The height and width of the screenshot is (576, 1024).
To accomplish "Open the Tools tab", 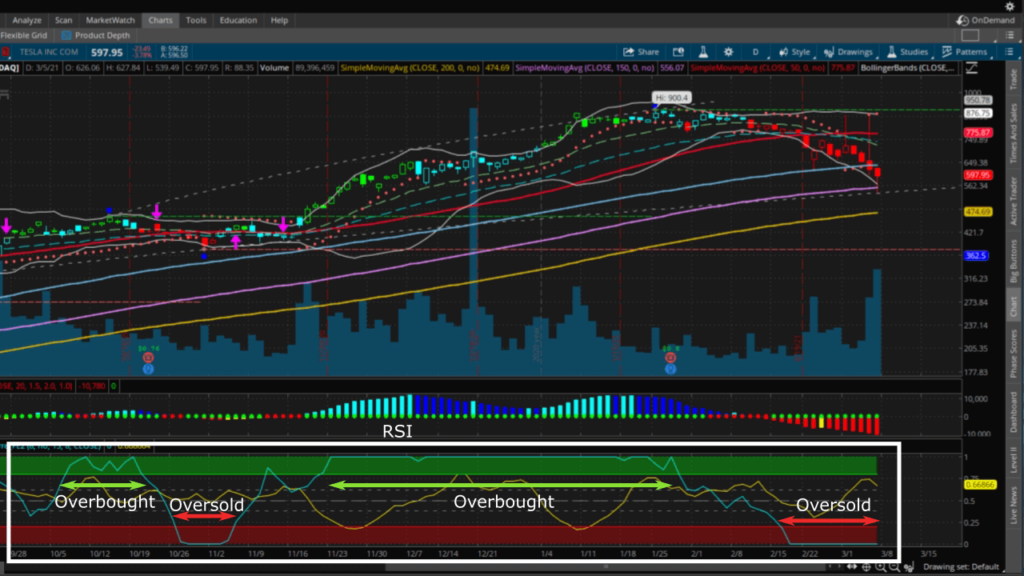I will pyautogui.click(x=195, y=20).
